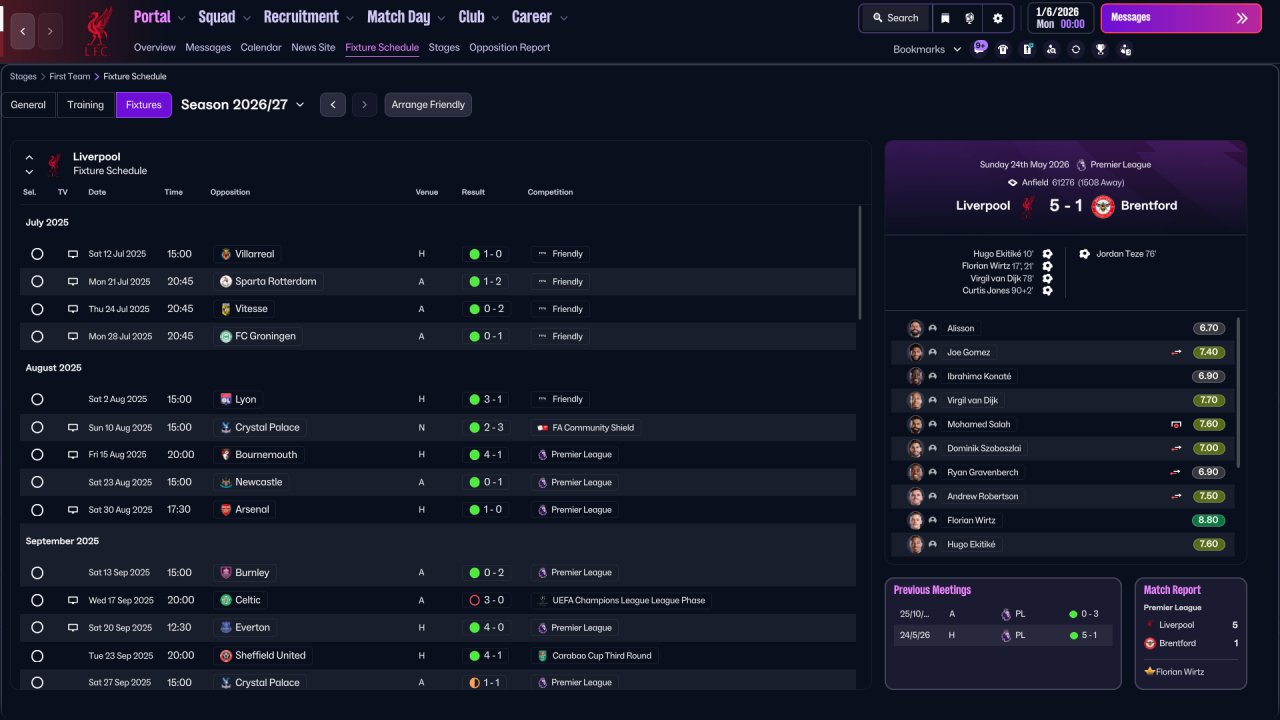Go forward with the right navigation arrow
Image resolution: width=1280 pixels, height=720 pixels.
[x=50, y=31]
